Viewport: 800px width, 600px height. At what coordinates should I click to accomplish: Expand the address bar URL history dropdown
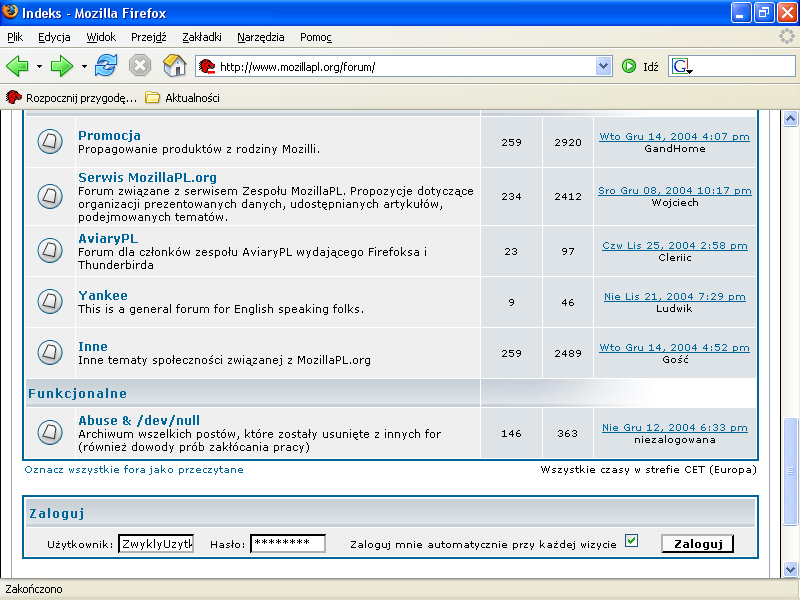pos(604,66)
